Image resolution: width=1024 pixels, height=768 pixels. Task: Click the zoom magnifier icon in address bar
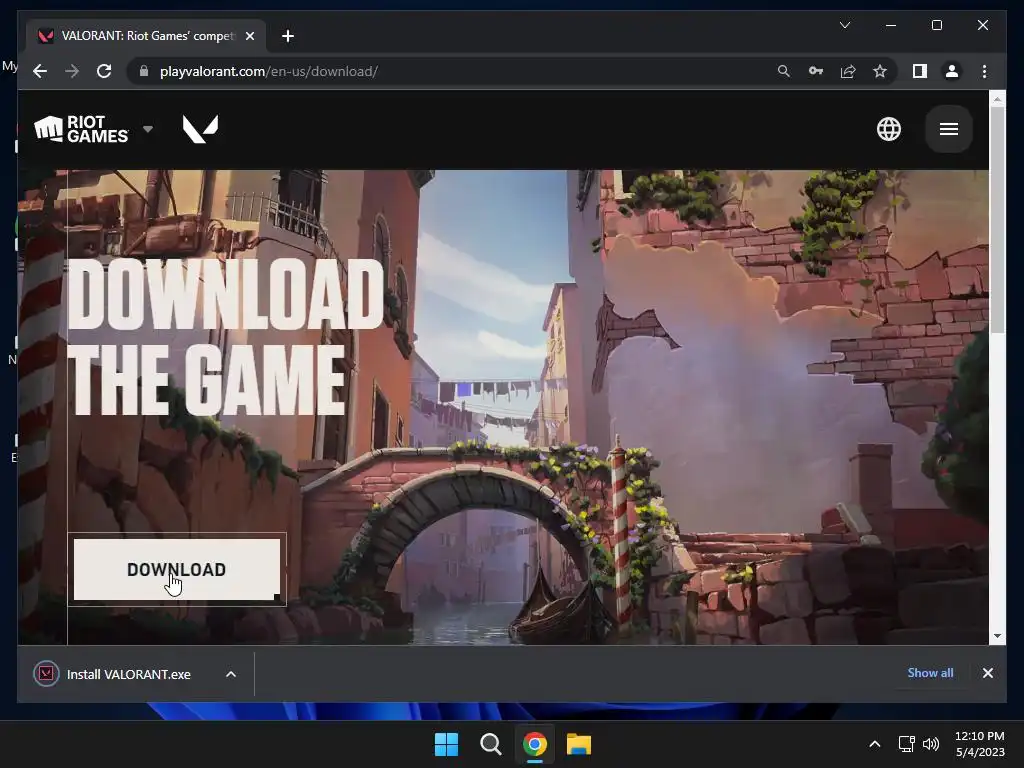pos(784,71)
